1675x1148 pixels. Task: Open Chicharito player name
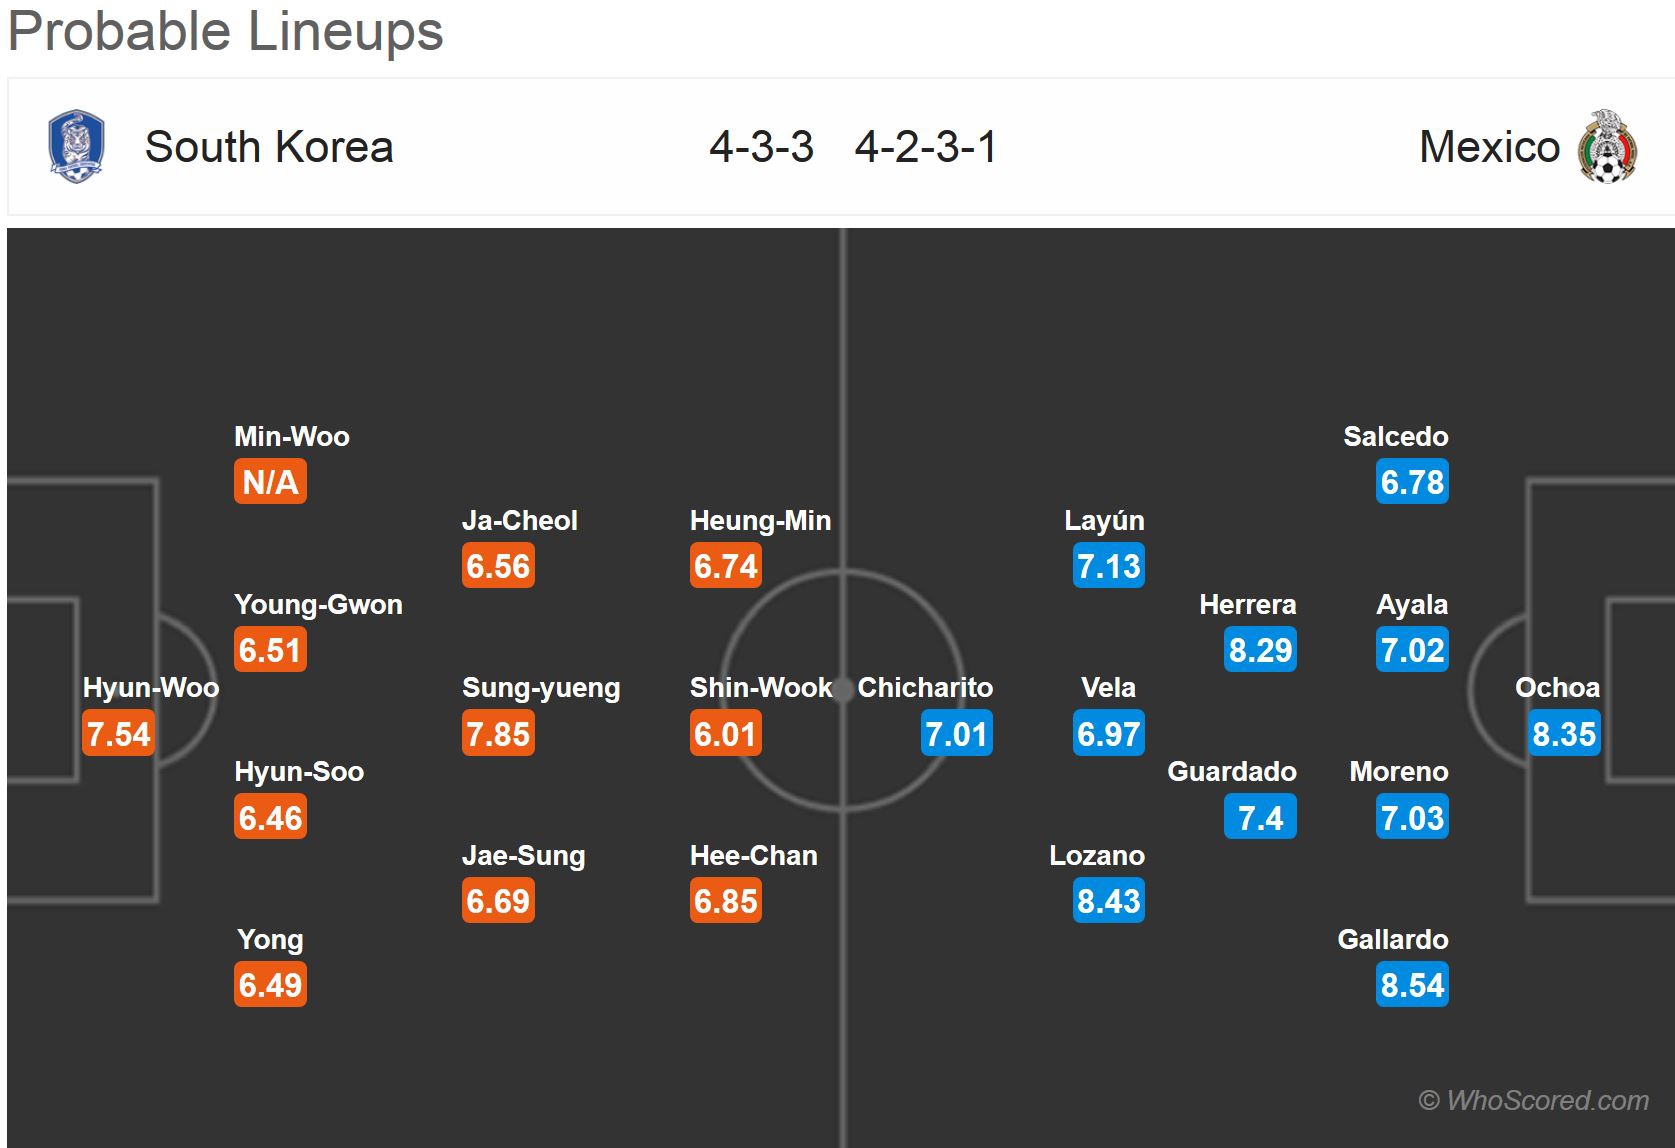pos(925,688)
